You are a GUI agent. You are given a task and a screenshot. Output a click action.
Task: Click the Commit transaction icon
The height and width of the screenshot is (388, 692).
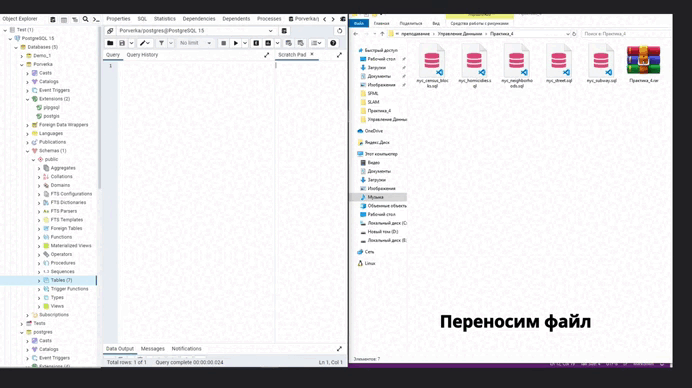click(289, 43)
